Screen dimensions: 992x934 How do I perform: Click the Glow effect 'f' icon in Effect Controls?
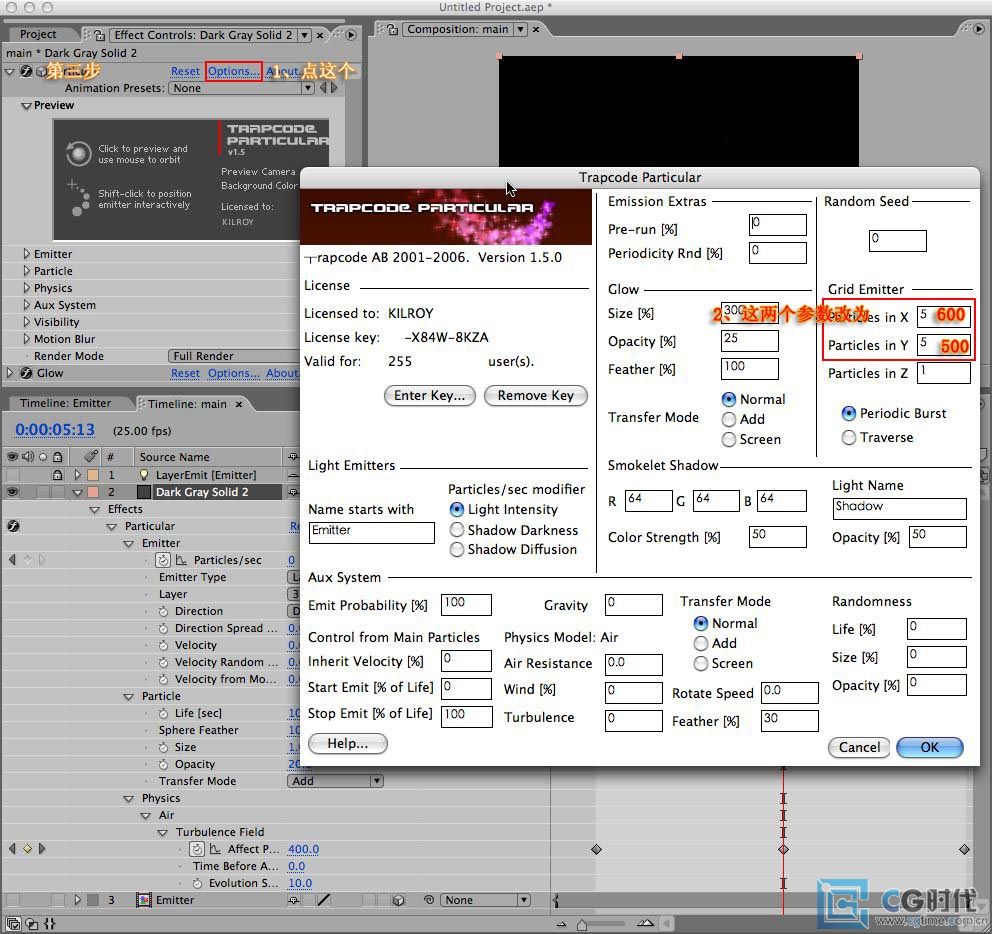point(26,373)
